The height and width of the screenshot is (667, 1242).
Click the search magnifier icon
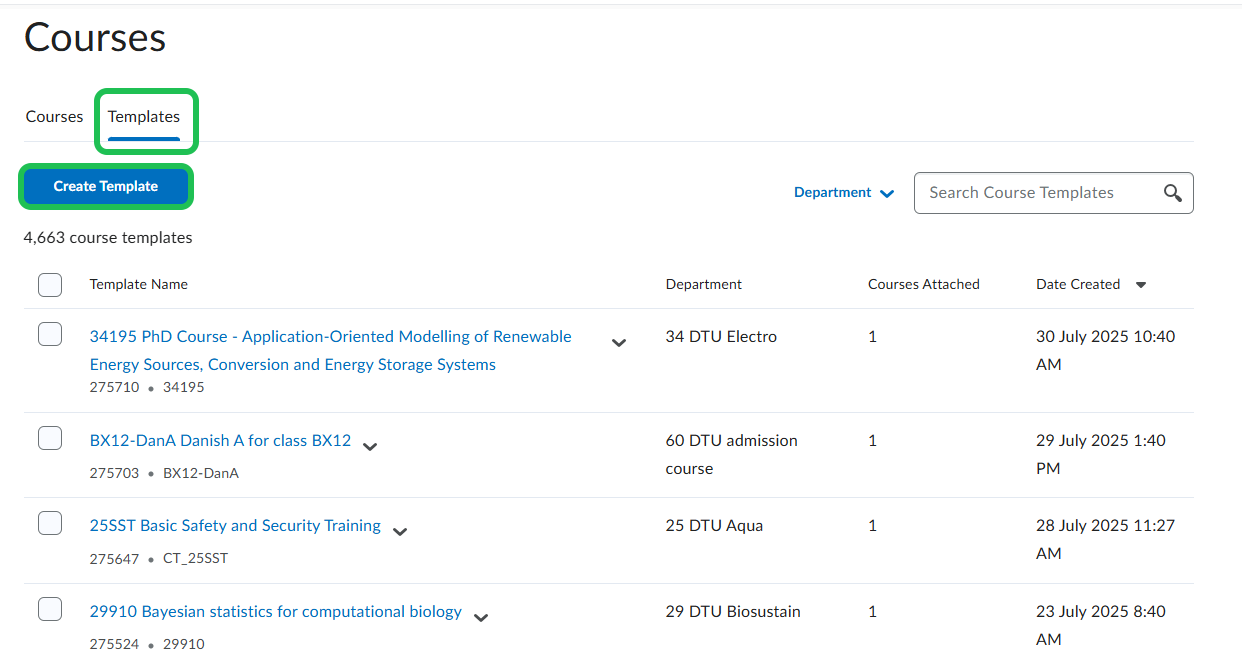1173,193
